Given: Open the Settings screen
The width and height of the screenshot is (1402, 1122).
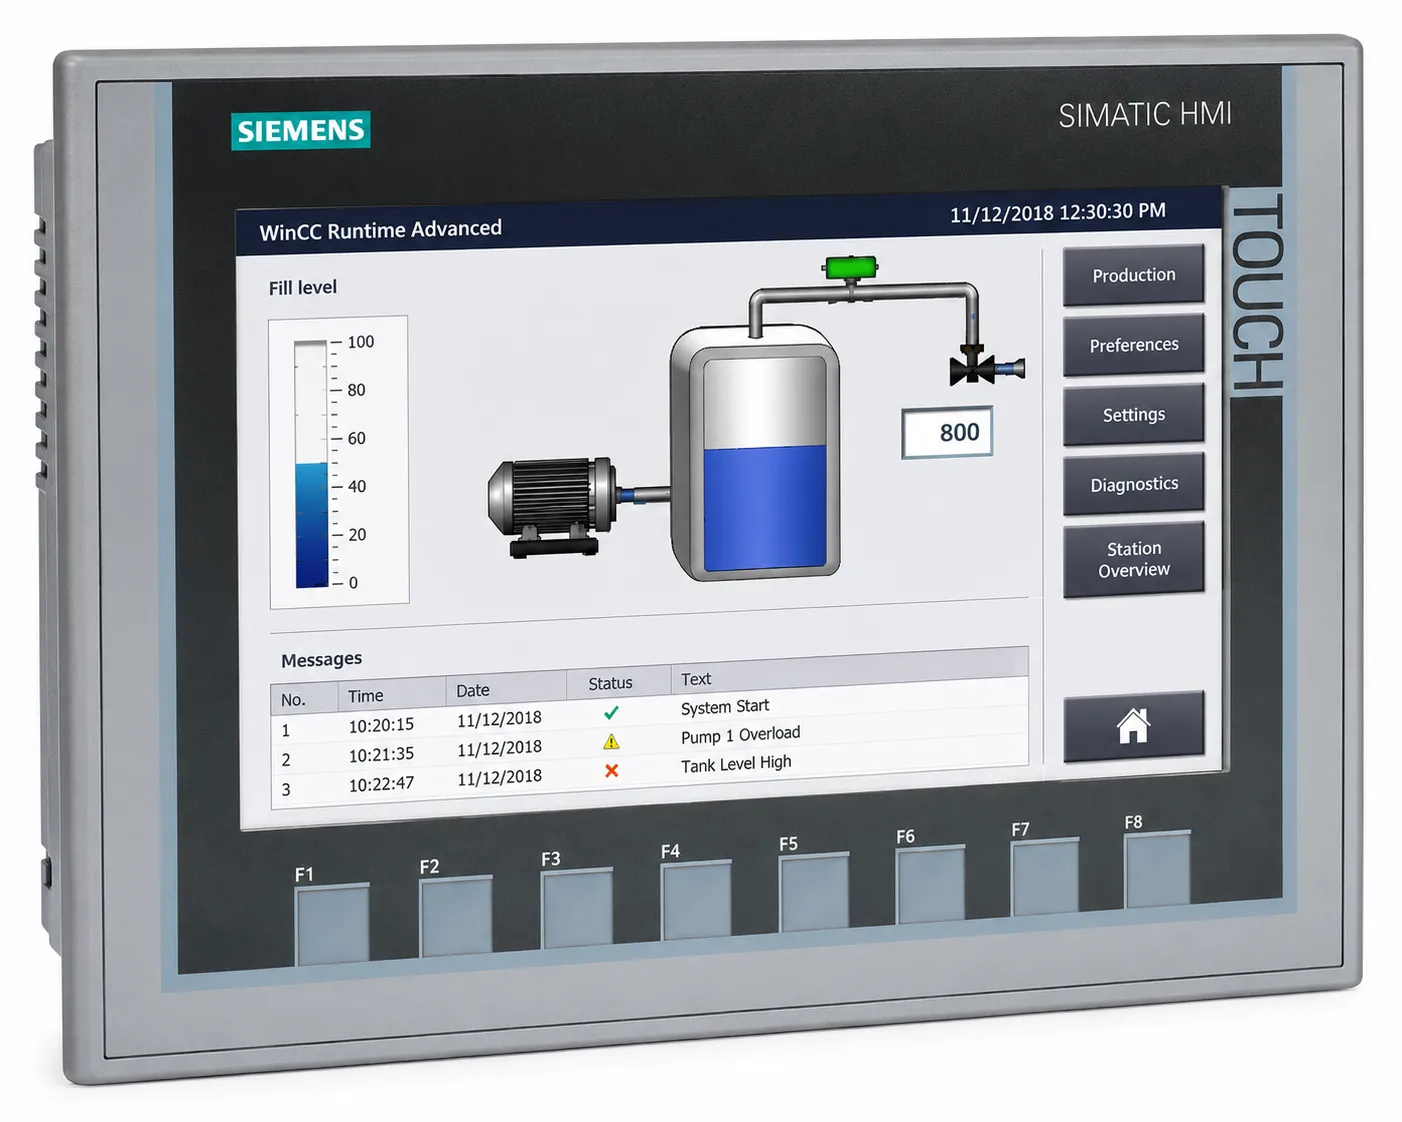Looking at the screenshot, I should [x=1133, y=414].
